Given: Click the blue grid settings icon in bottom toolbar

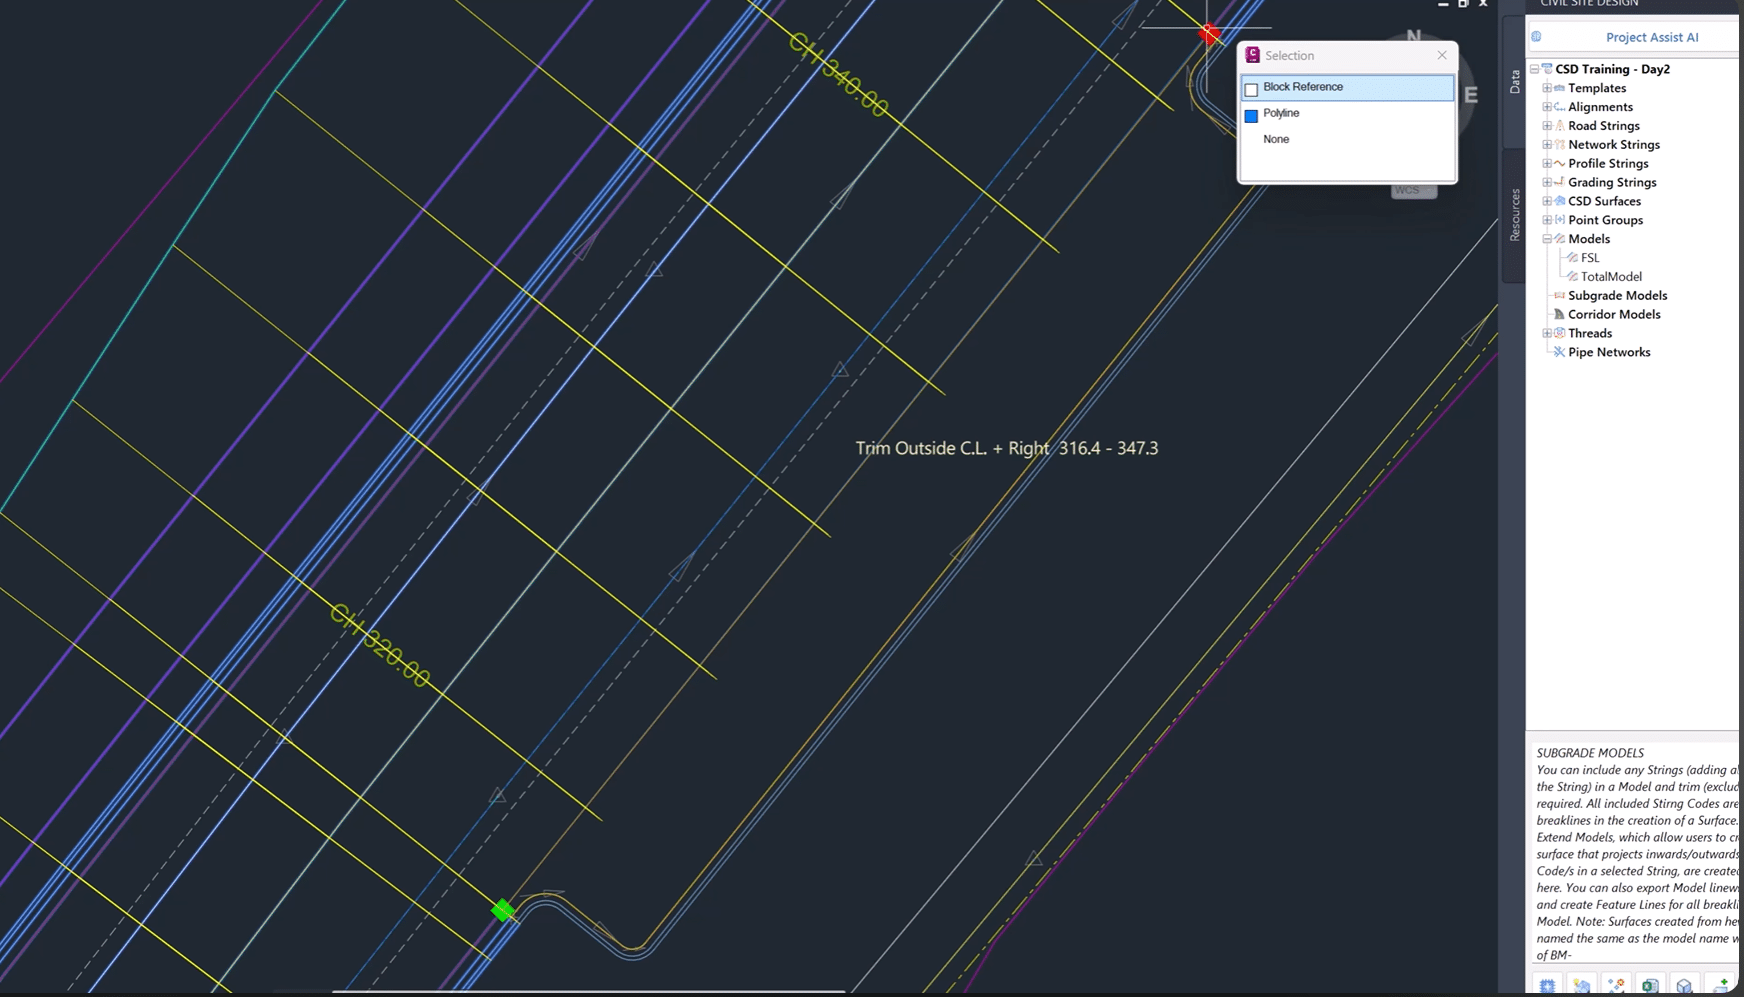Looking at the screenshot, I should [1547, 986].
